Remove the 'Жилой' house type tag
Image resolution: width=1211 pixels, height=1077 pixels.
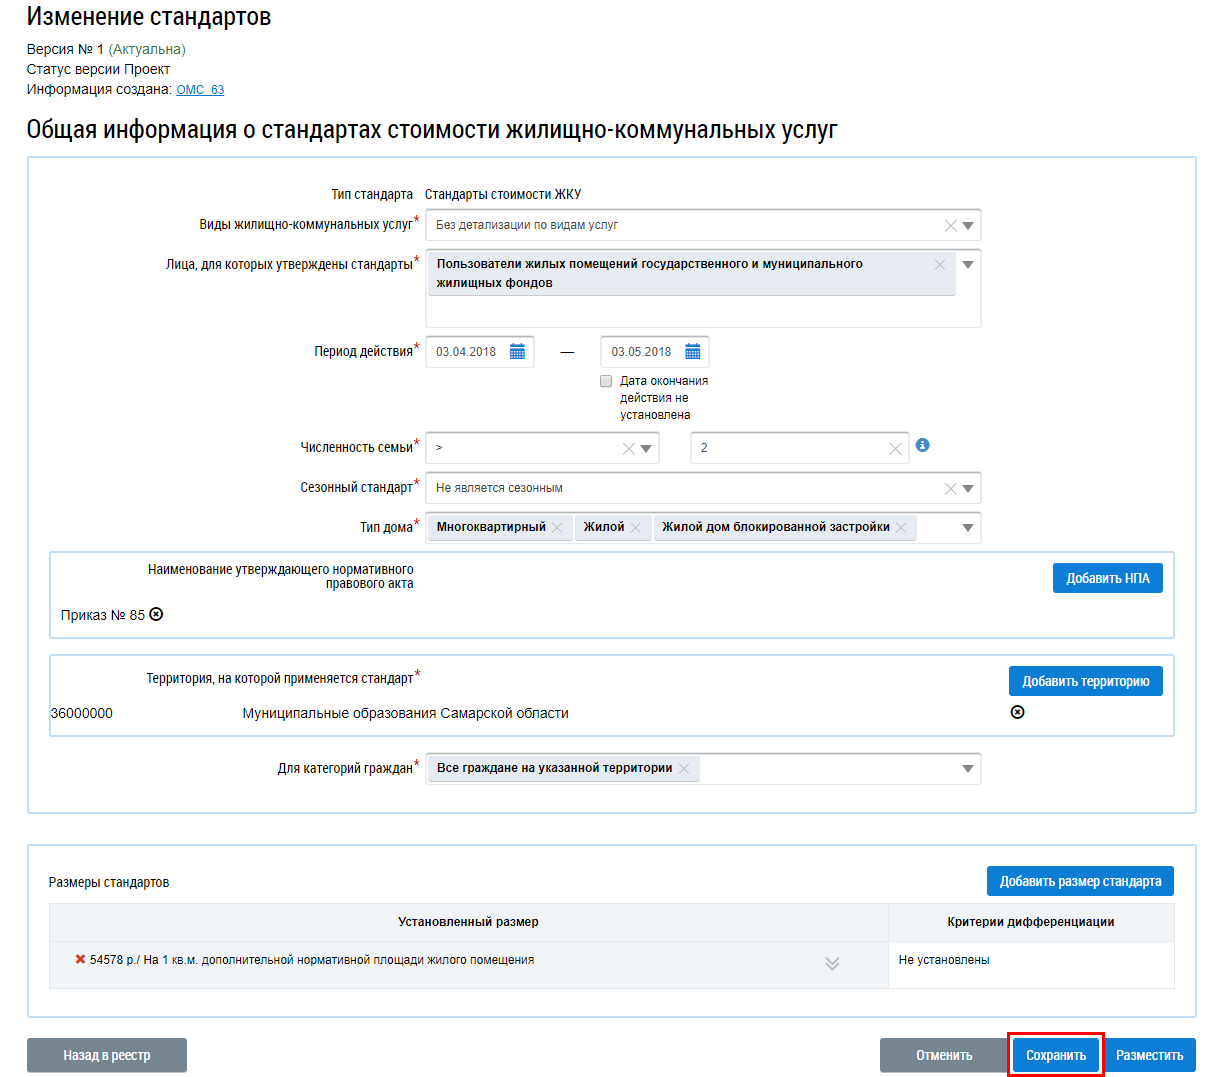click(x=635, y=528)
